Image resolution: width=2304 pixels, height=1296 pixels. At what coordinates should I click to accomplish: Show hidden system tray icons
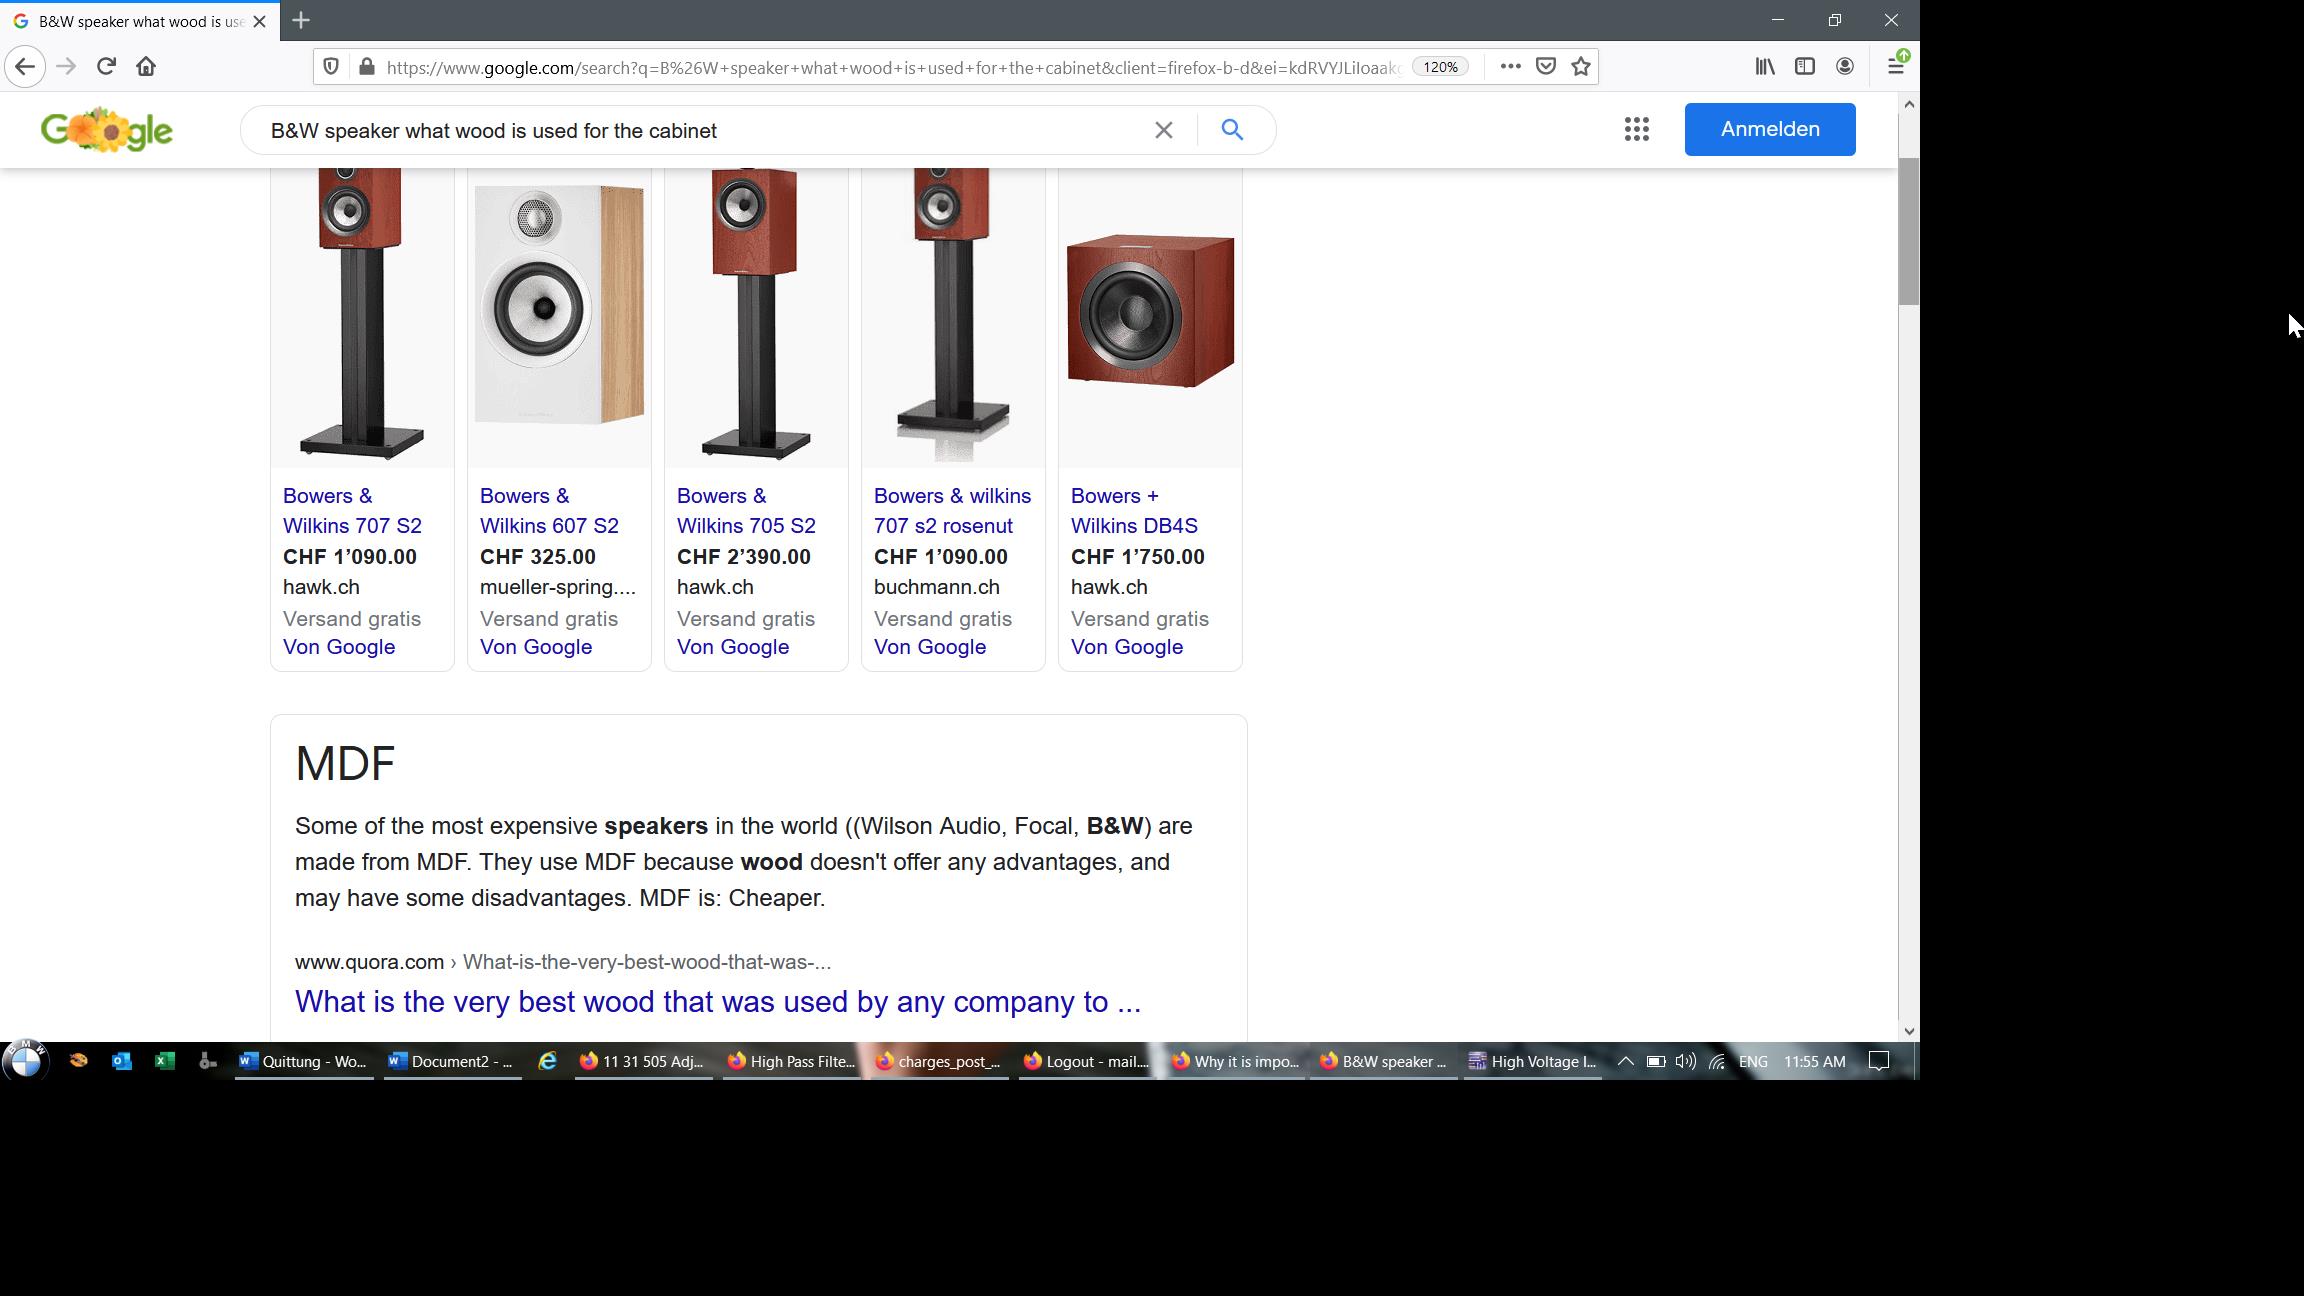coord(1625,1061)
